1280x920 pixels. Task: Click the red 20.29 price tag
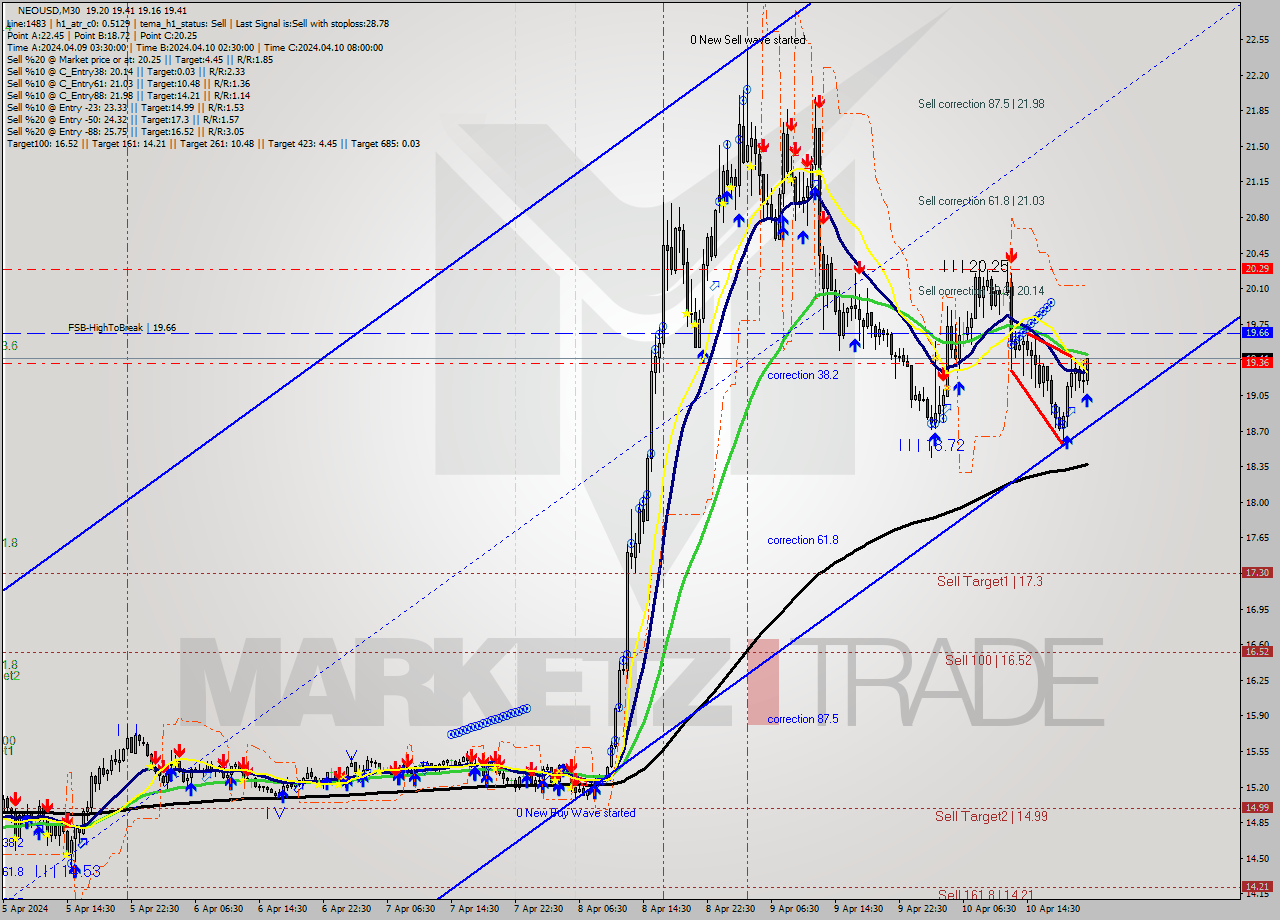pos(1256,268)
